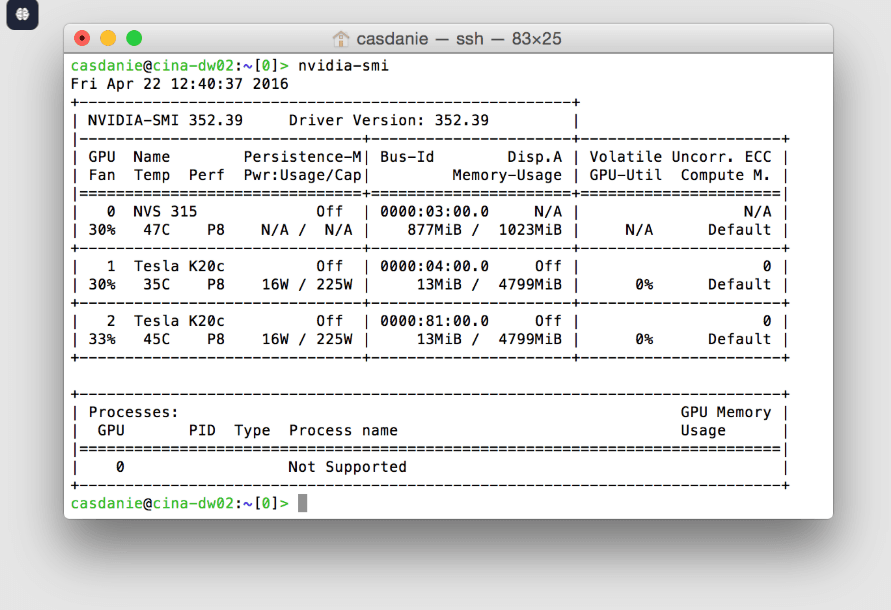Click the cursor block at bottom prompt
The width and height of the screenshot is (891, 610).
(302, 503)
